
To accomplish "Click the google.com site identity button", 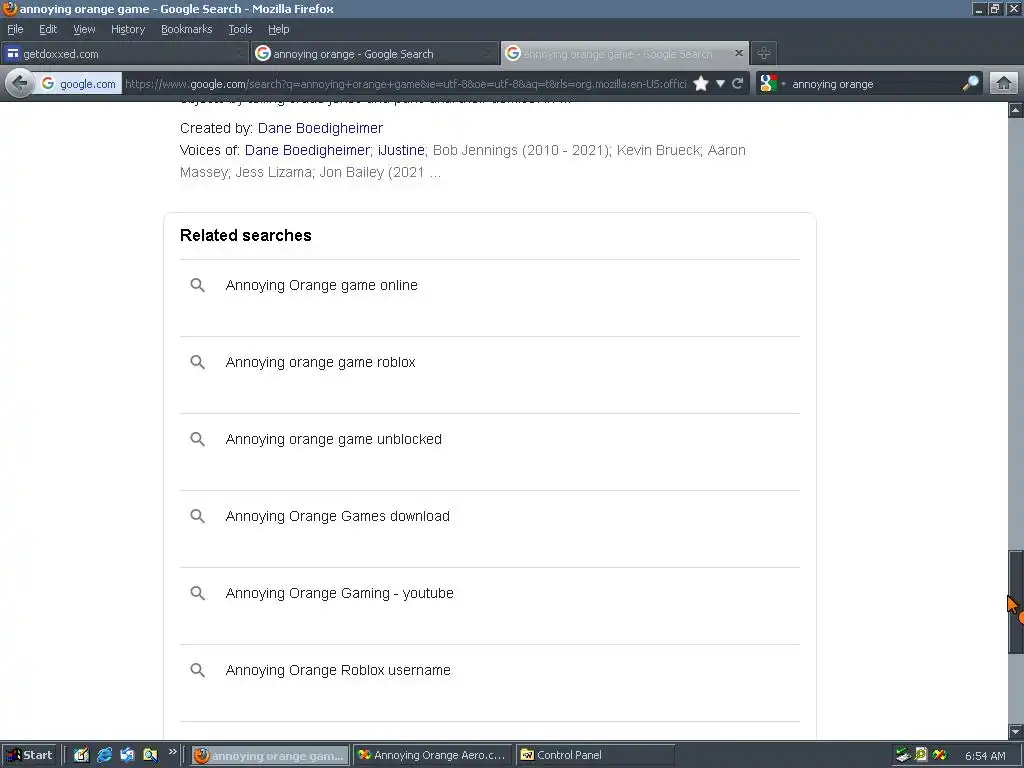I will point(78,84).
